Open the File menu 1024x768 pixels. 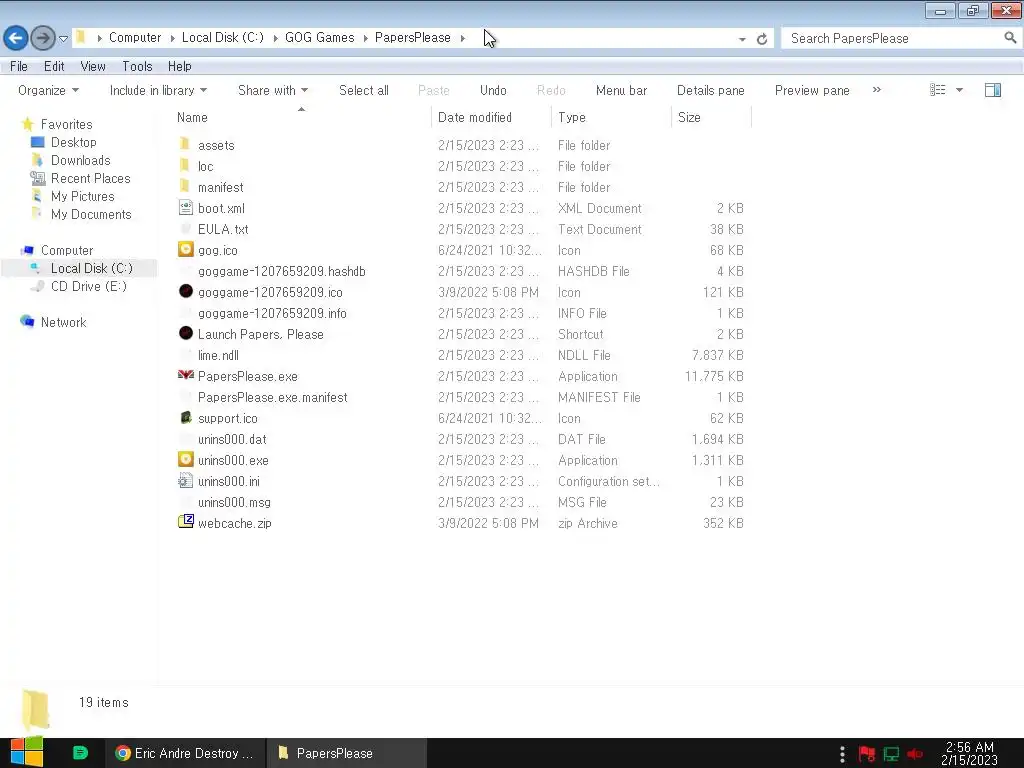click(19, 66)
